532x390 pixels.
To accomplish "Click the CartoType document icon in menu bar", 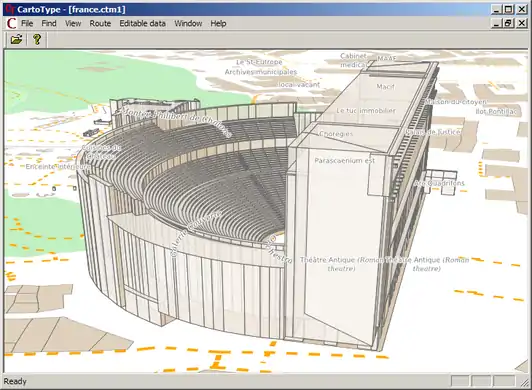I will click(x=11, y=23).
